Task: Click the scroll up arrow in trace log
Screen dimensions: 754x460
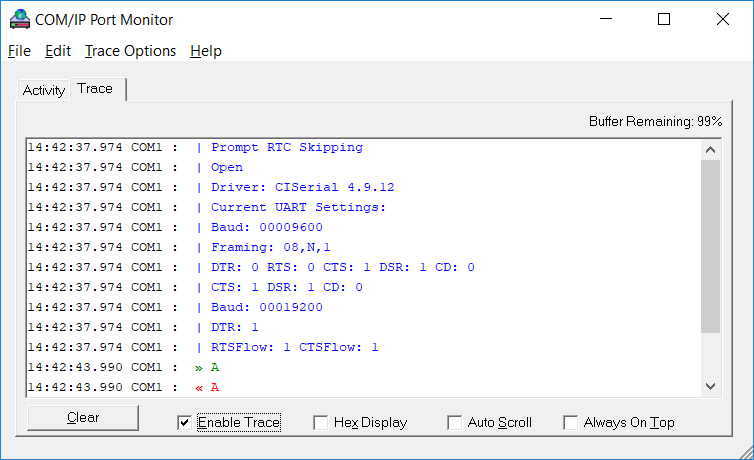Action: 710,149
